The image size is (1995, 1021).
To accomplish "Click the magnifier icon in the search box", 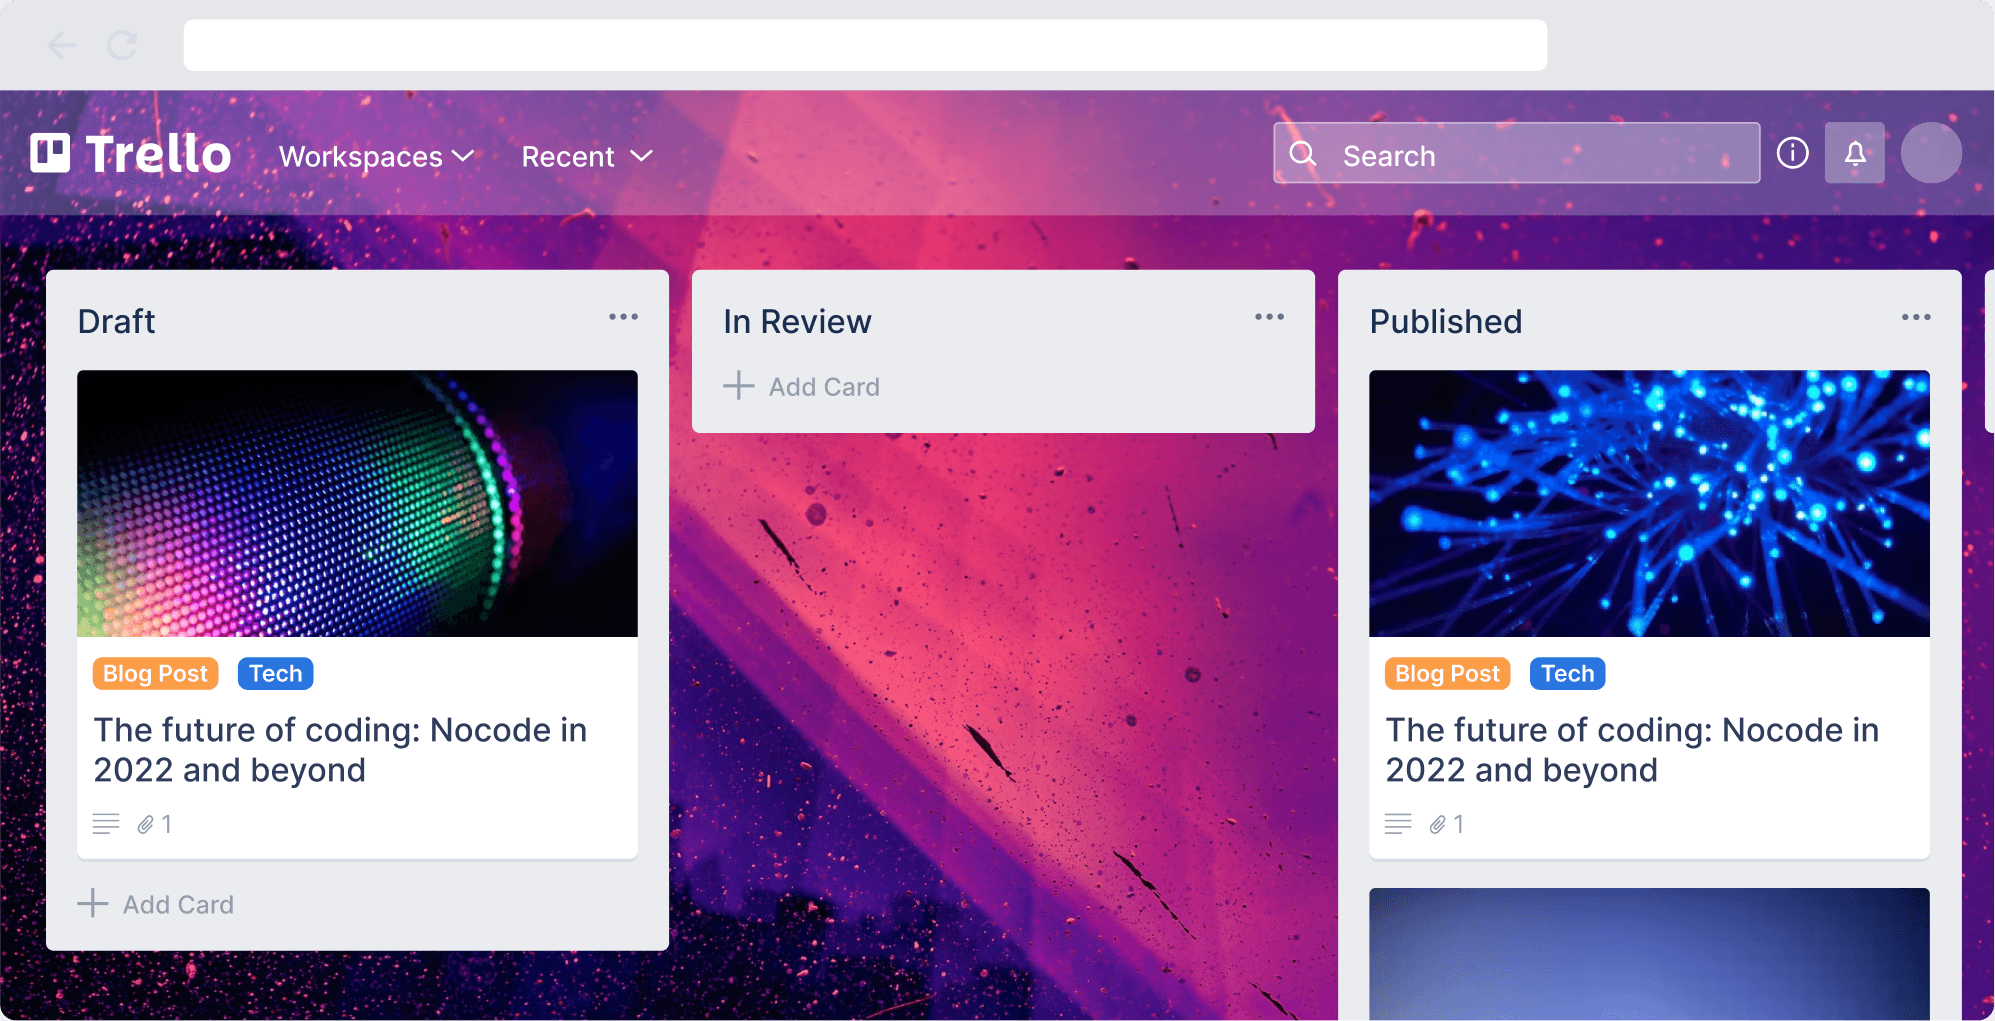I will pos(1303,154).
